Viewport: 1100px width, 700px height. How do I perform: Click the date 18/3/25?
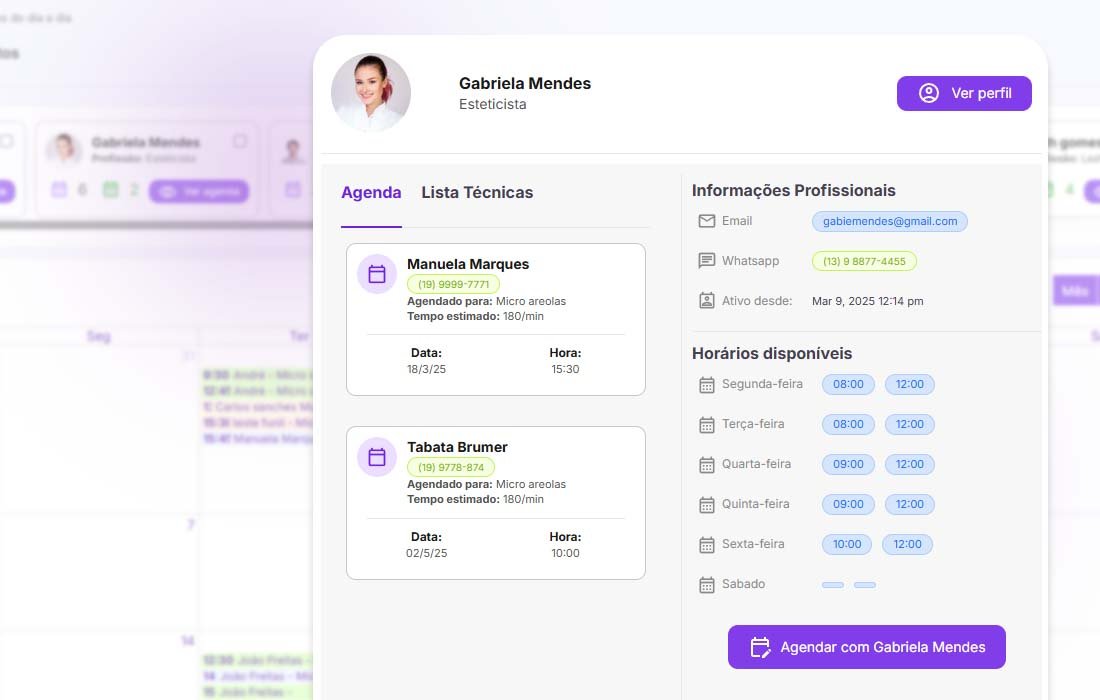(x=427, y=369)
